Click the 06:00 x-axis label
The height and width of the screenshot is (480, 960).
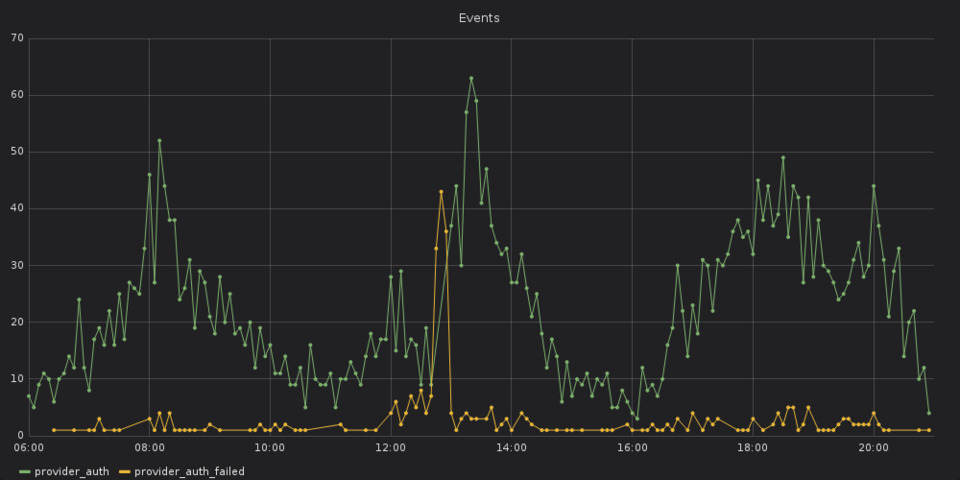point(29,448)
